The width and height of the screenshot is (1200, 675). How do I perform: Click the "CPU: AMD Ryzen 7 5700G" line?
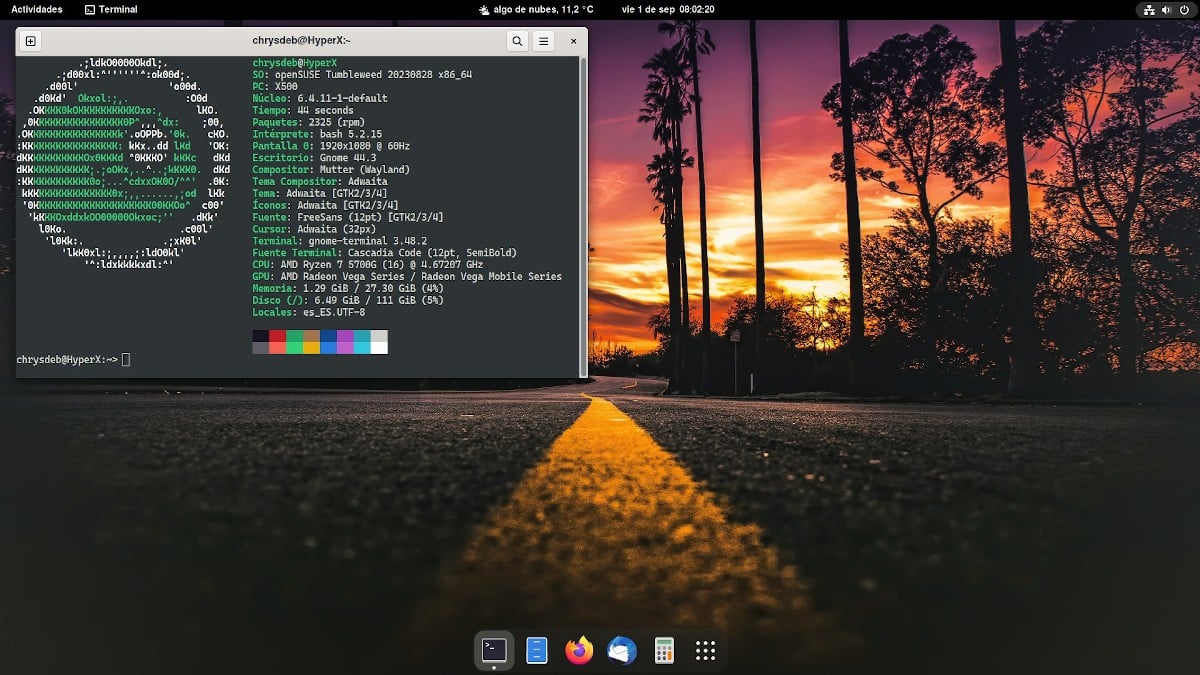click(368, 265)
